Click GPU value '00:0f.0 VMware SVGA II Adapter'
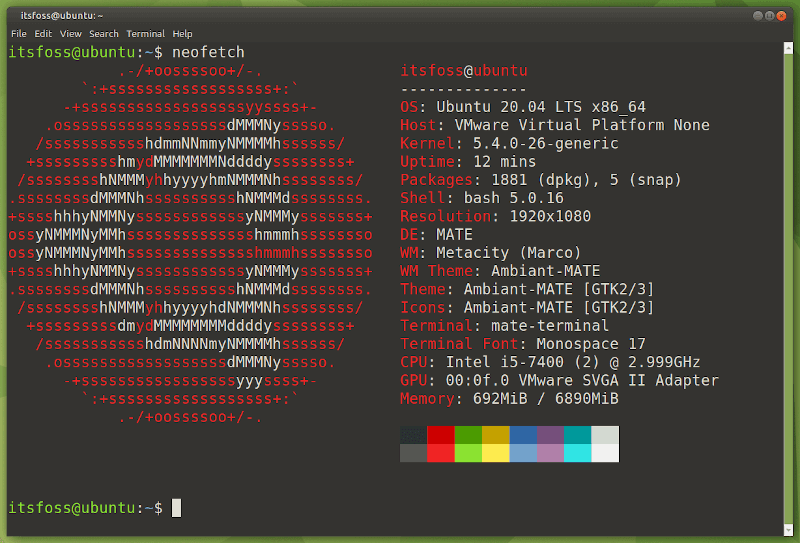Screen dimensions: 800x543 pos(582,380)
